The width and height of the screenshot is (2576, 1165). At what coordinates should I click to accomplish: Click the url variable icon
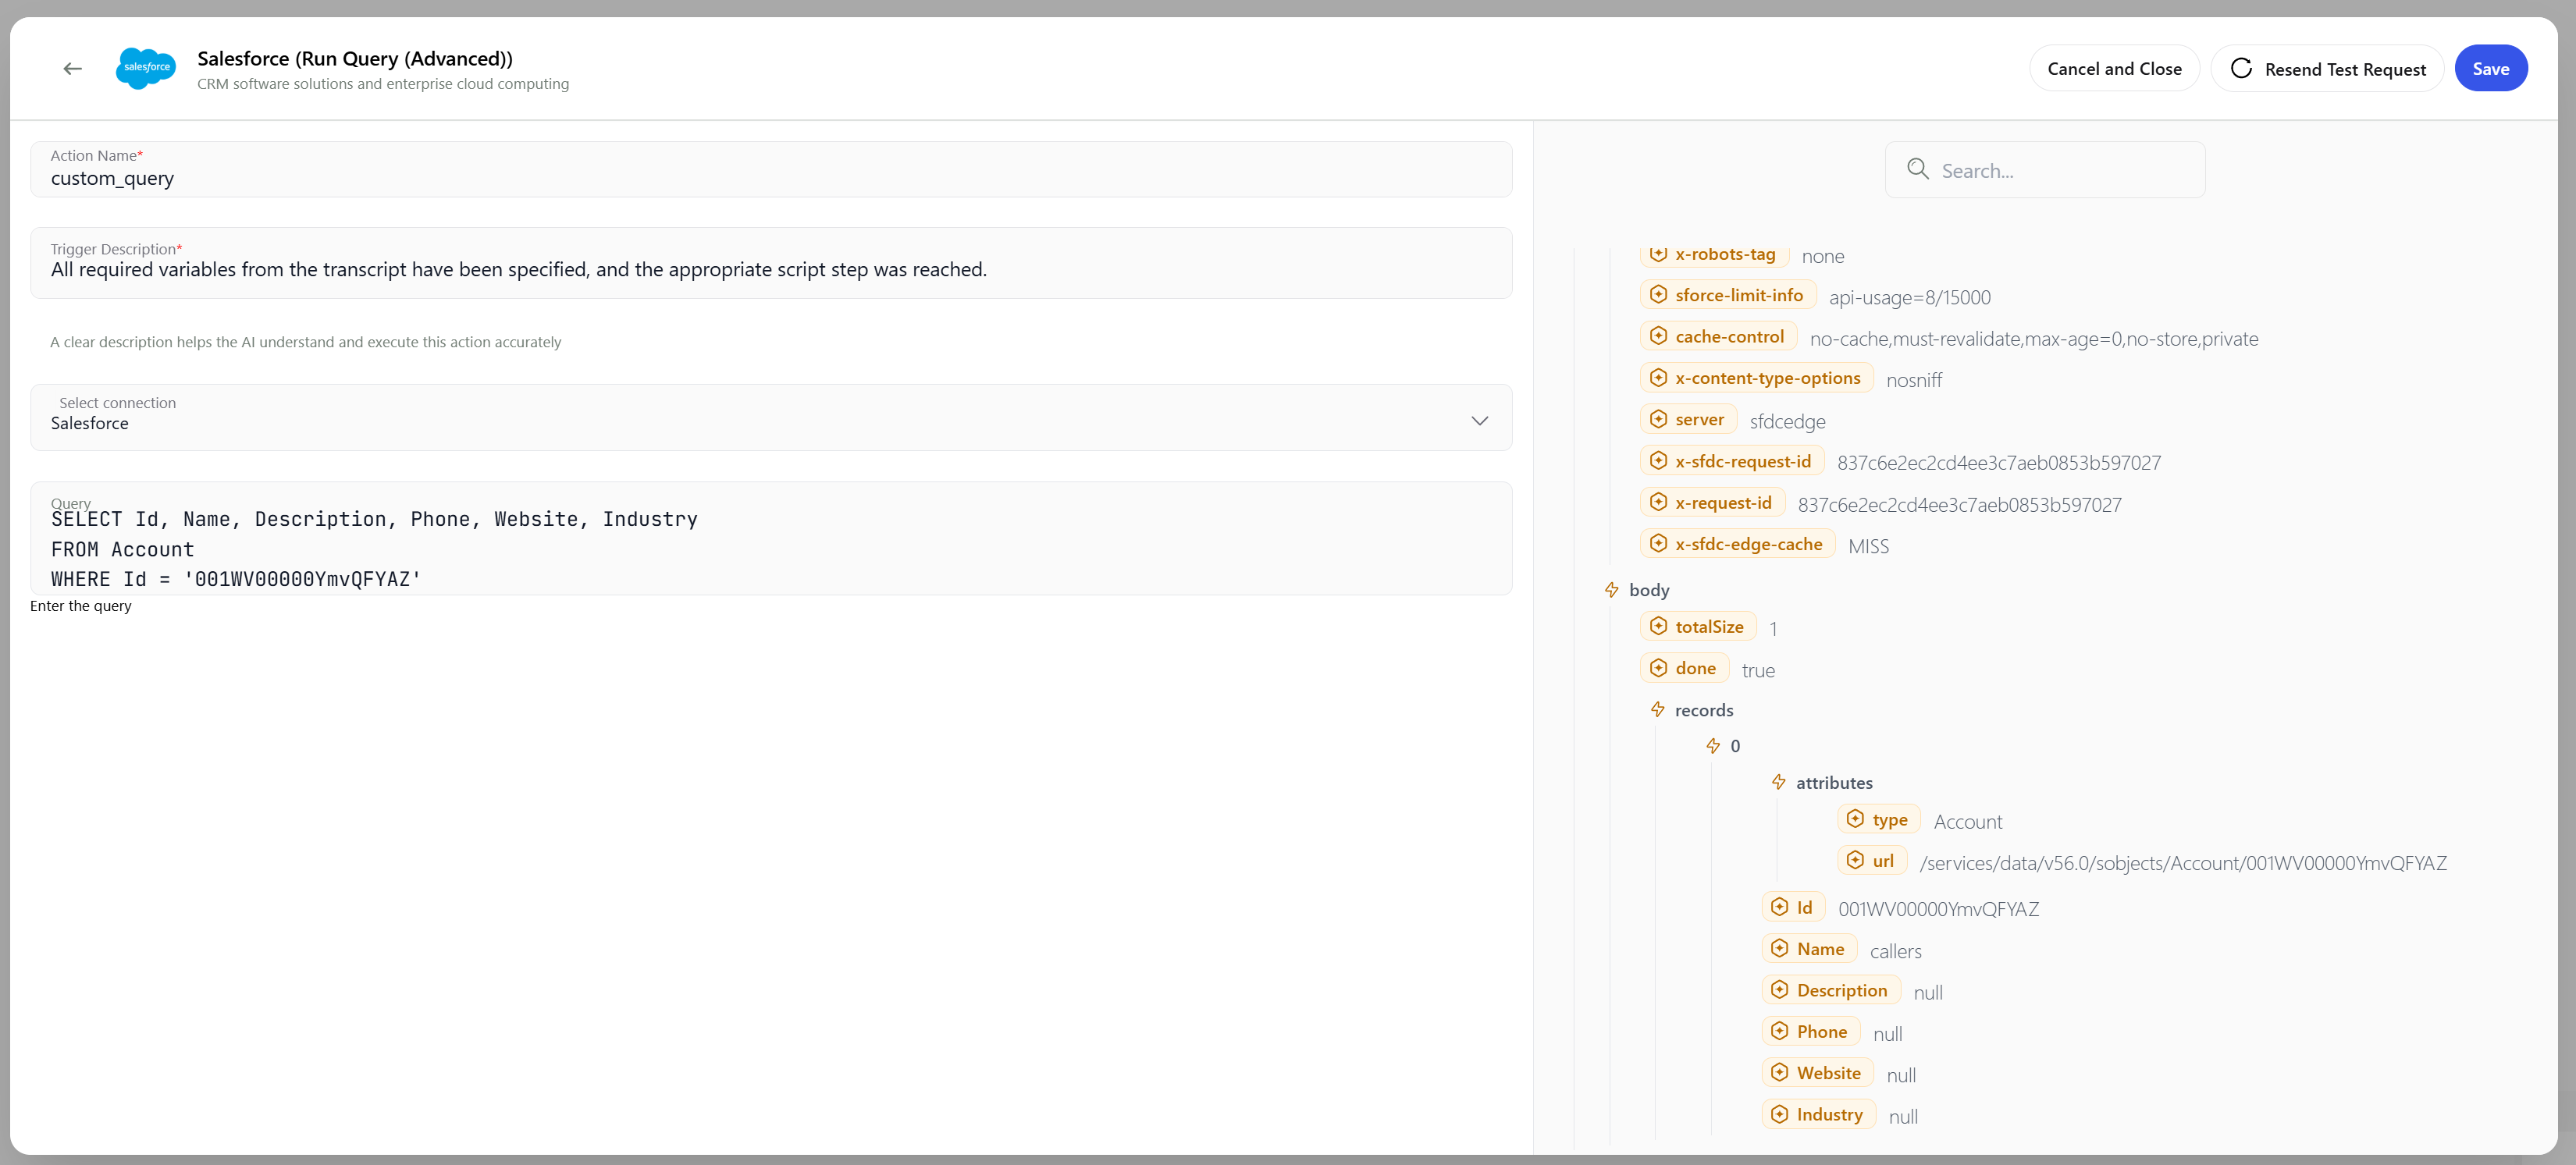[x=1855, y=860]
